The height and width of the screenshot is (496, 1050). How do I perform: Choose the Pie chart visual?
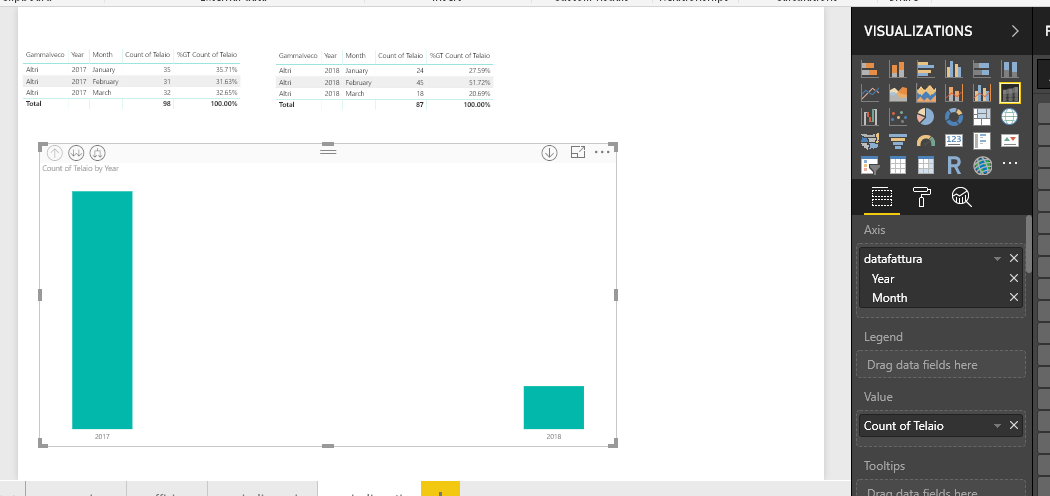(925, 117)
